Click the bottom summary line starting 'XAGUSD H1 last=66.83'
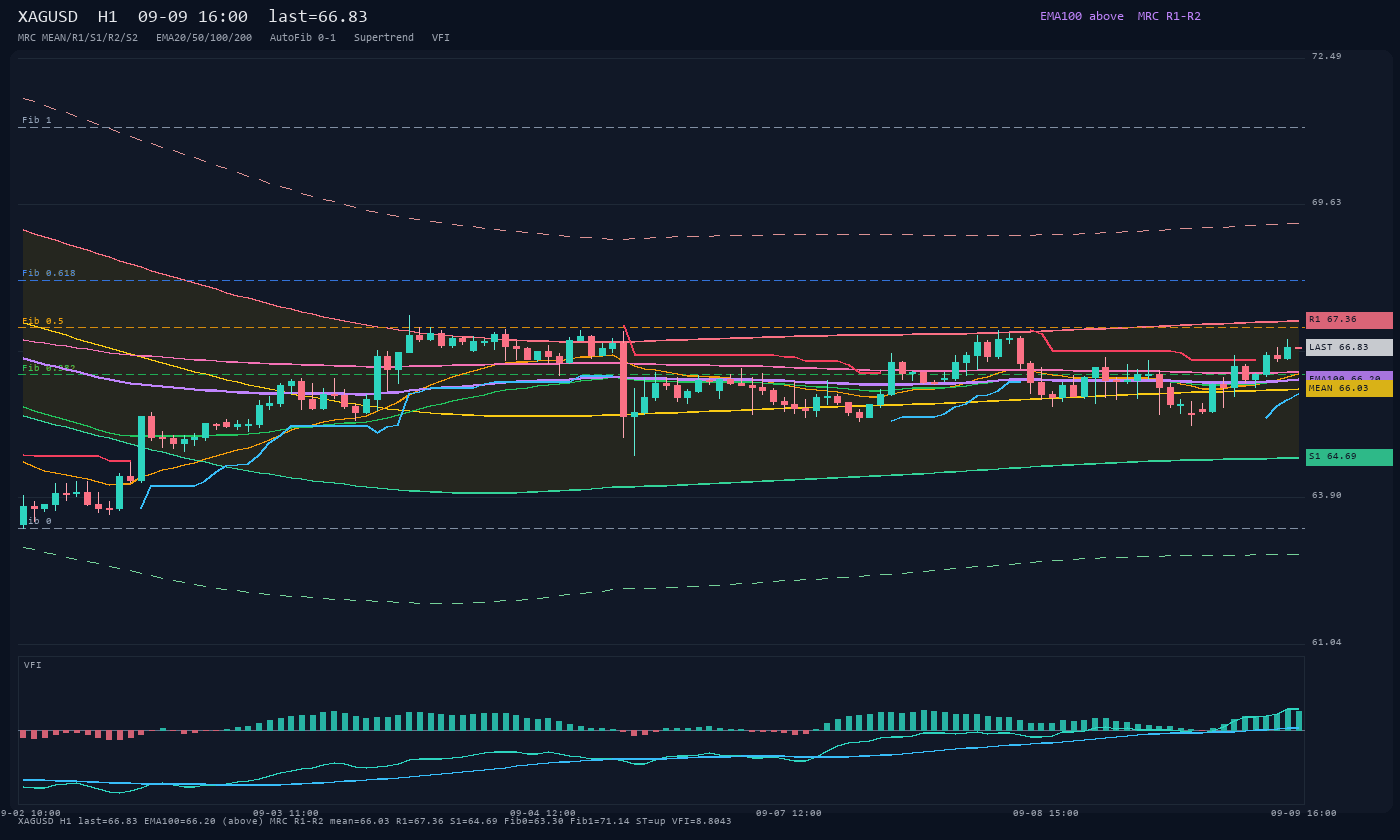1400x840 pixels. [x=375, y=822]
